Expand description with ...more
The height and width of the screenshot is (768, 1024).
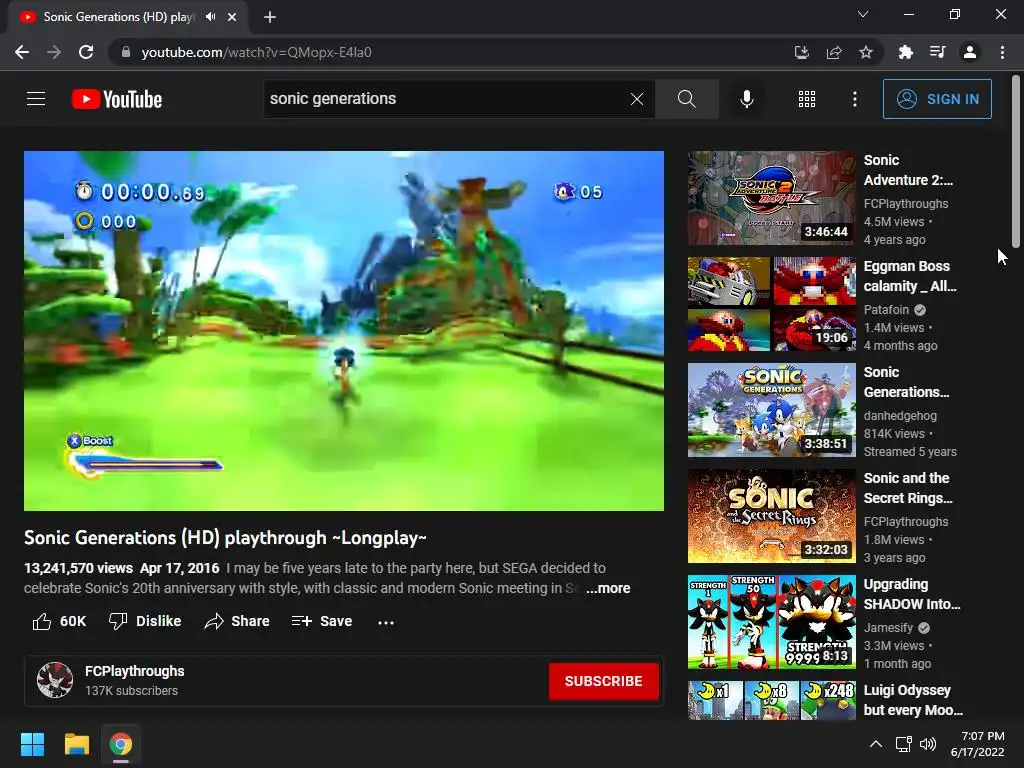coord(607,588)
